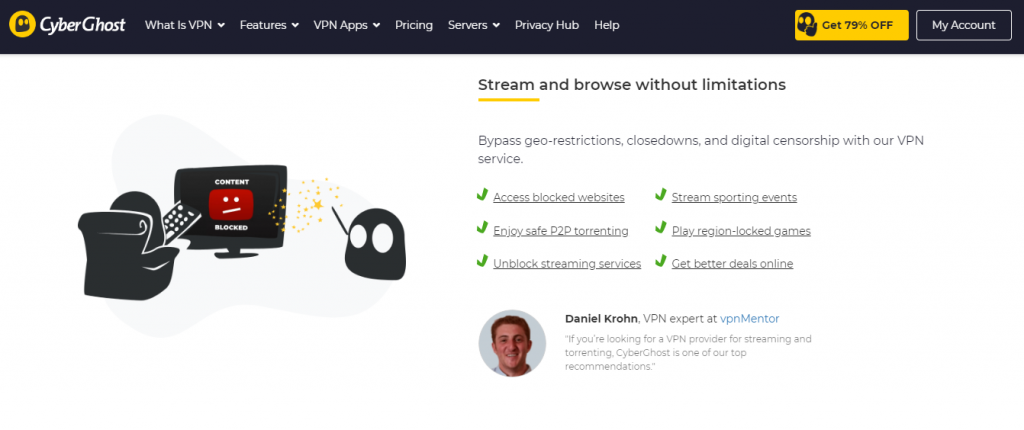Open the Help page
The height and width of the screenshot is (430, 1024).
pos(607,25)
